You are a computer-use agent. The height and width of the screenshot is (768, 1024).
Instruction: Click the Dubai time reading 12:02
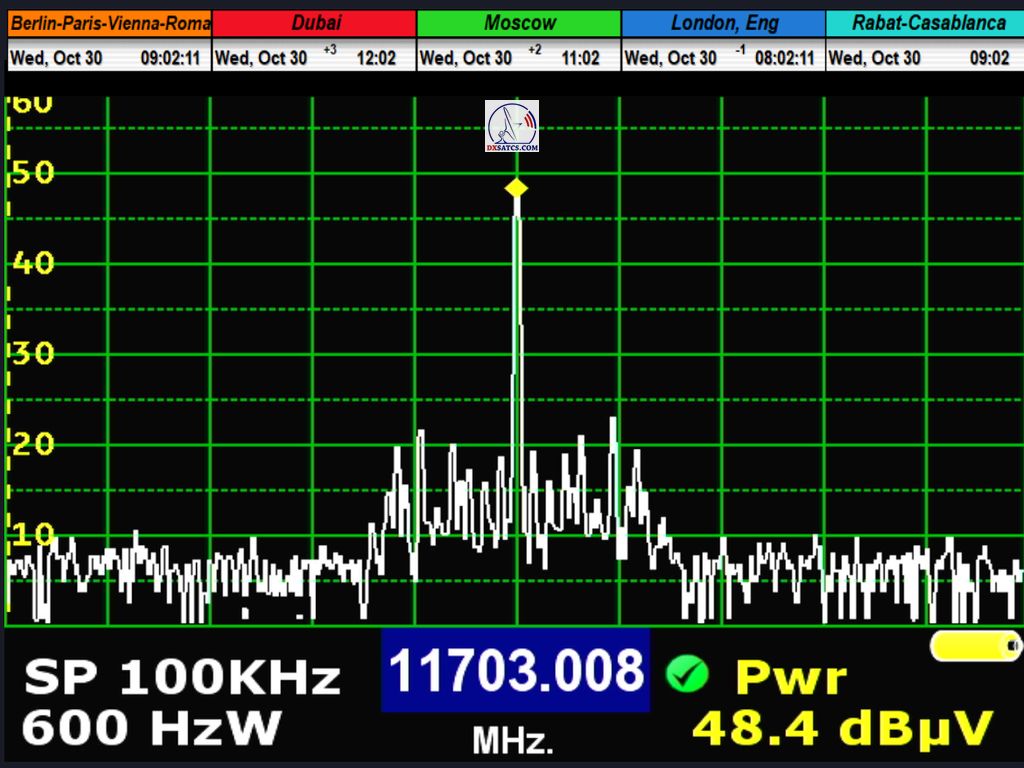pos(376,58)
